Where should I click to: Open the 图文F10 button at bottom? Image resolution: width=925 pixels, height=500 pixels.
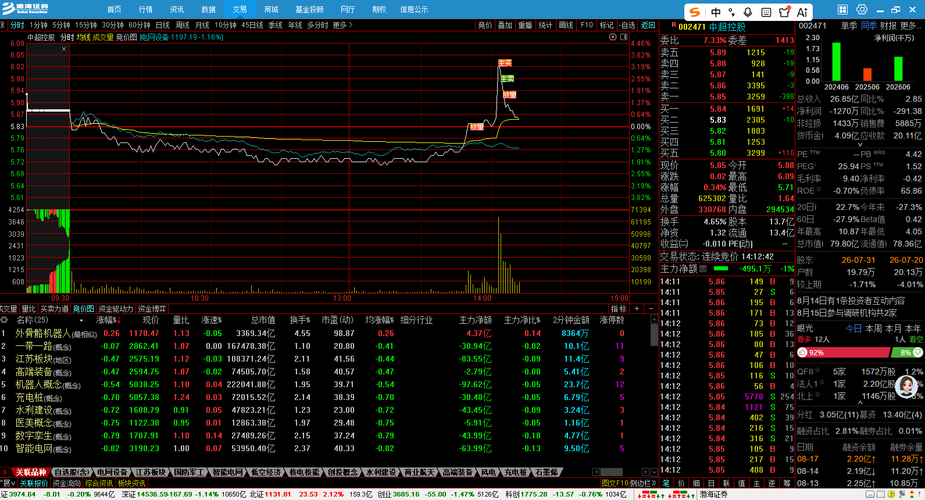[x=614, y=483]
